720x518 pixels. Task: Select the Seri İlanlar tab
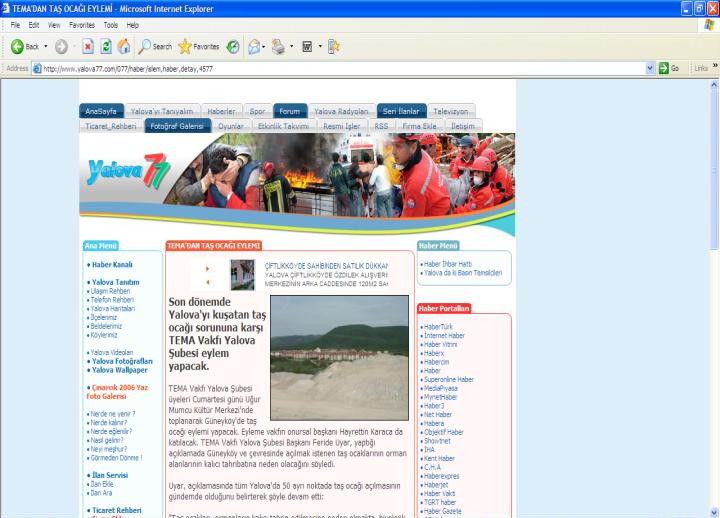(x=401, y=111)
